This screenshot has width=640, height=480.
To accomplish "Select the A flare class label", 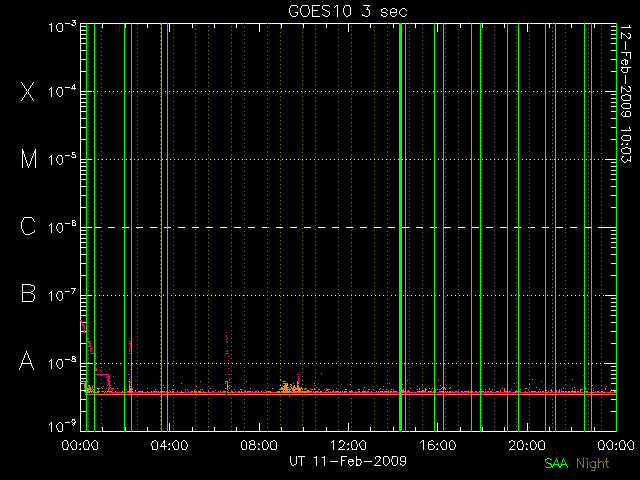I will pos(27,361).
